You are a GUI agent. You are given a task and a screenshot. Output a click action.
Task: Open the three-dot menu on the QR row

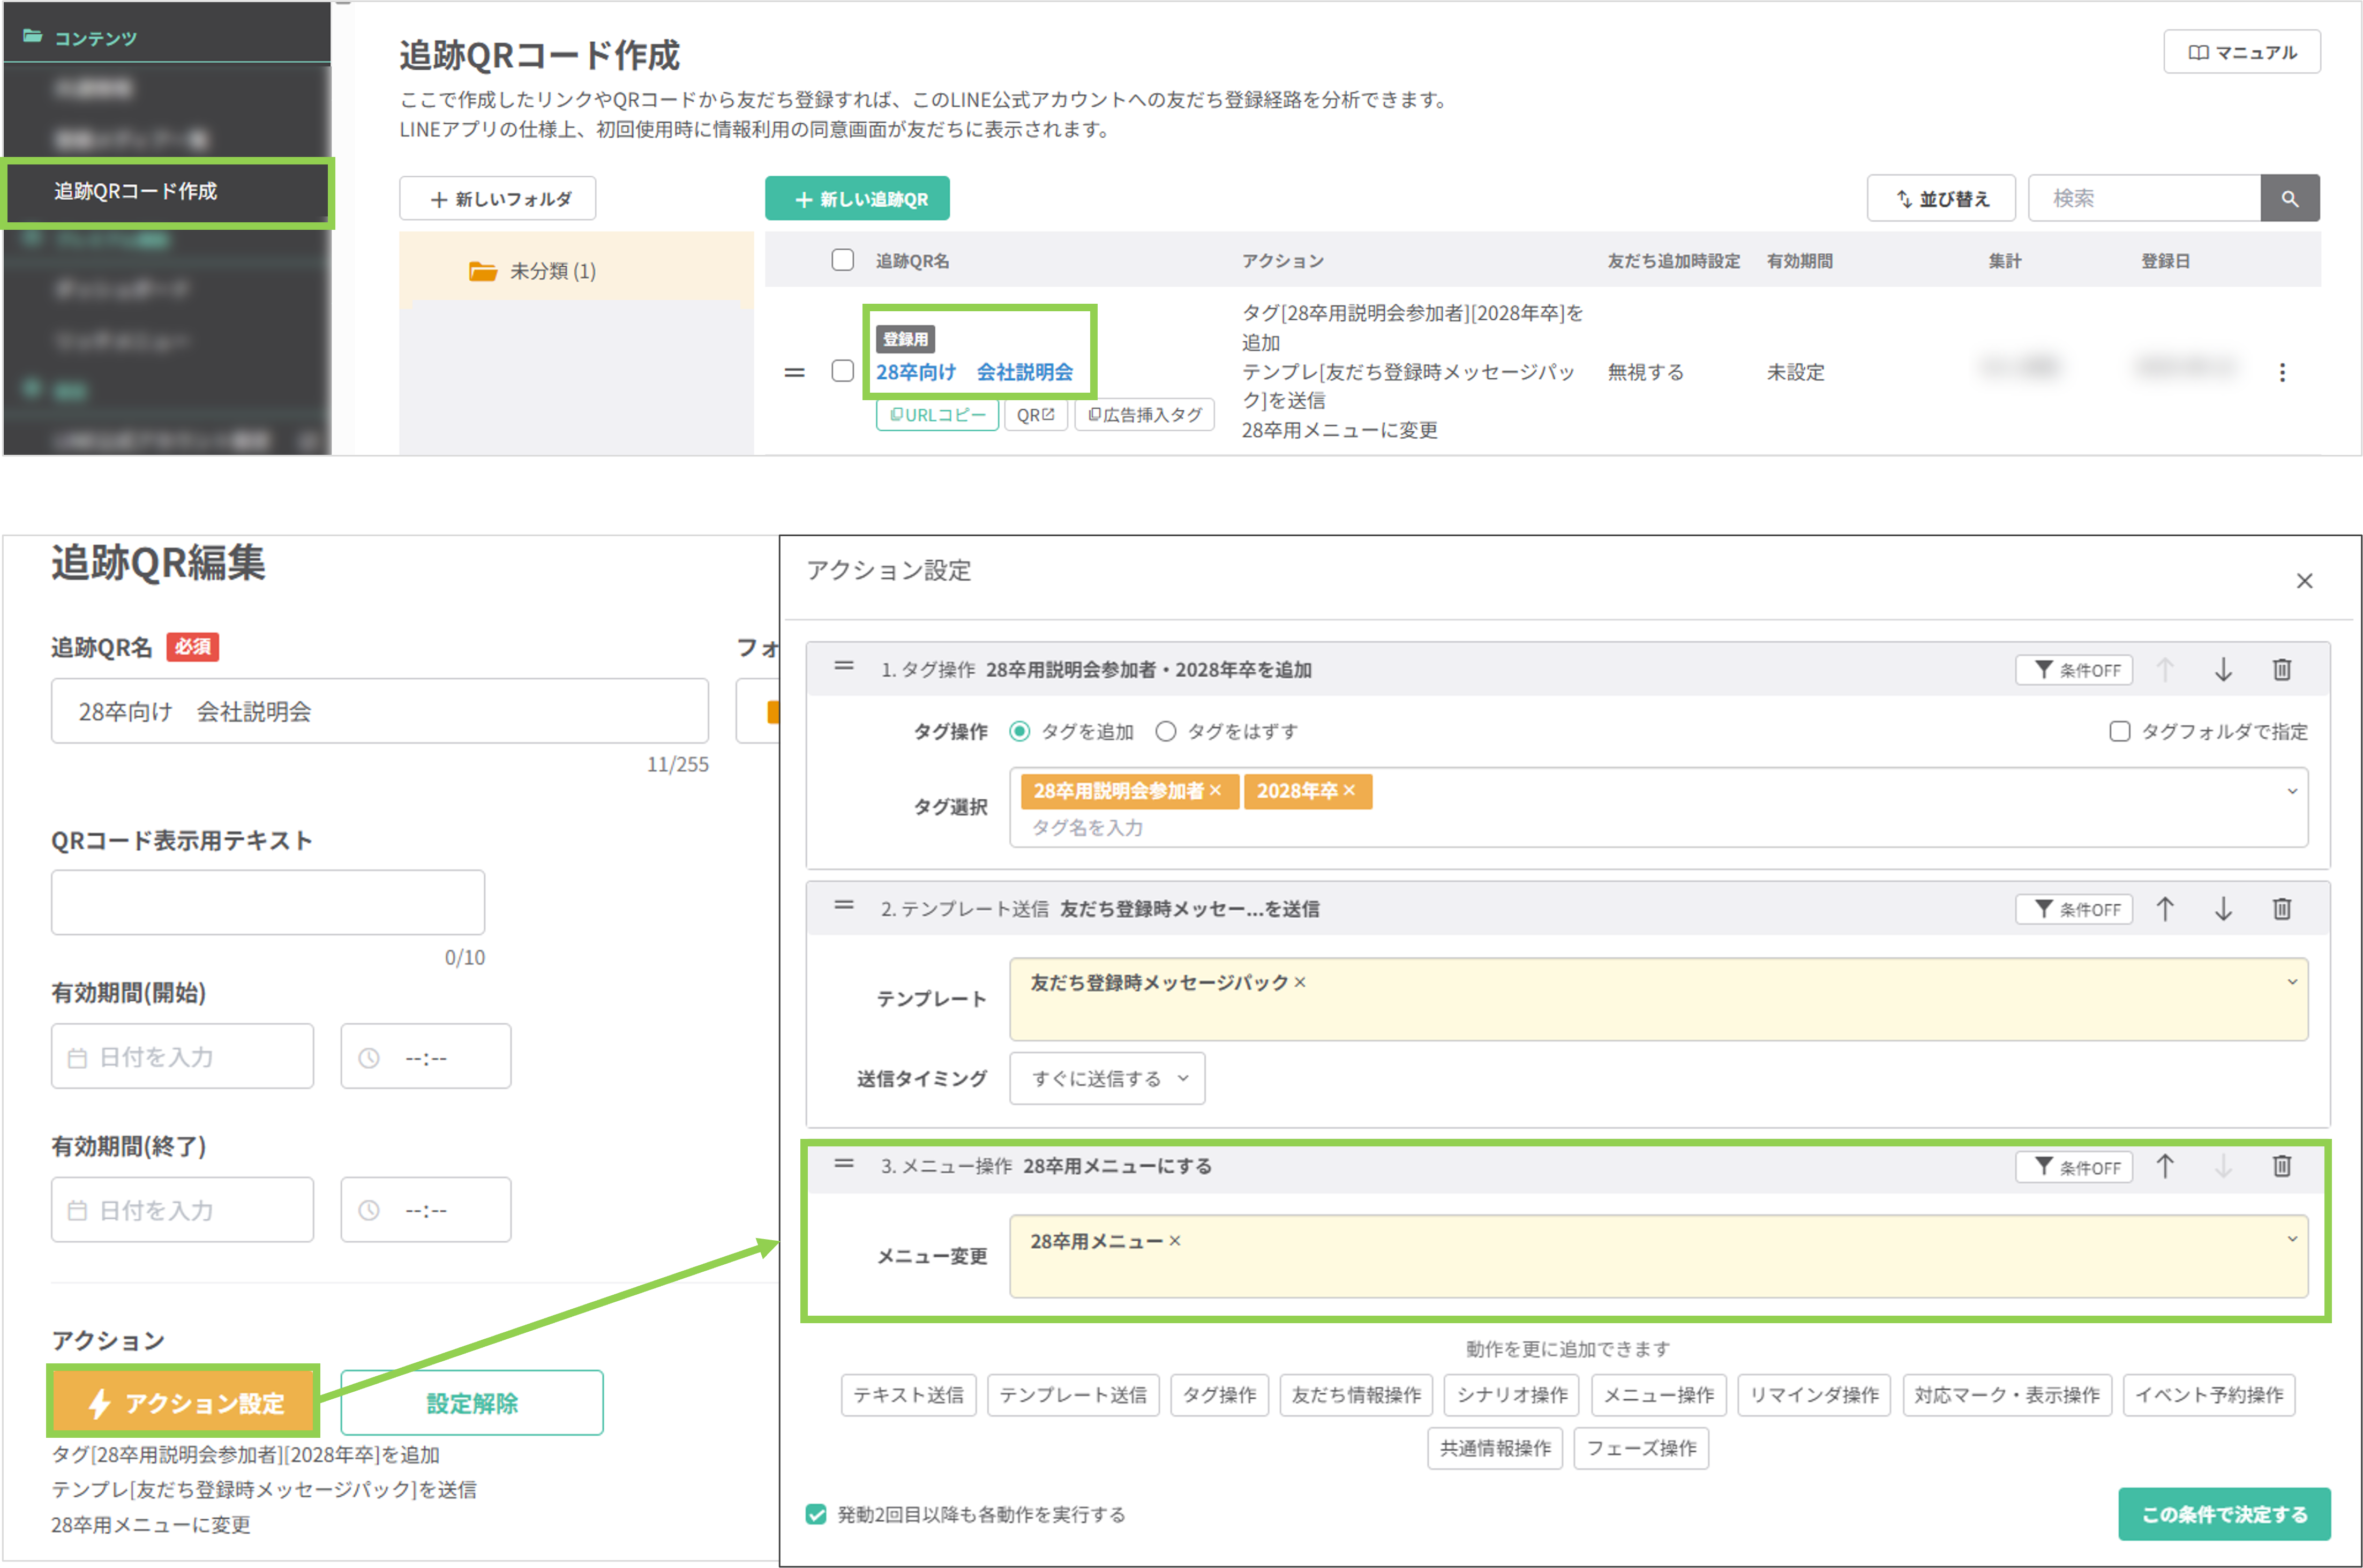(2283, 372)
